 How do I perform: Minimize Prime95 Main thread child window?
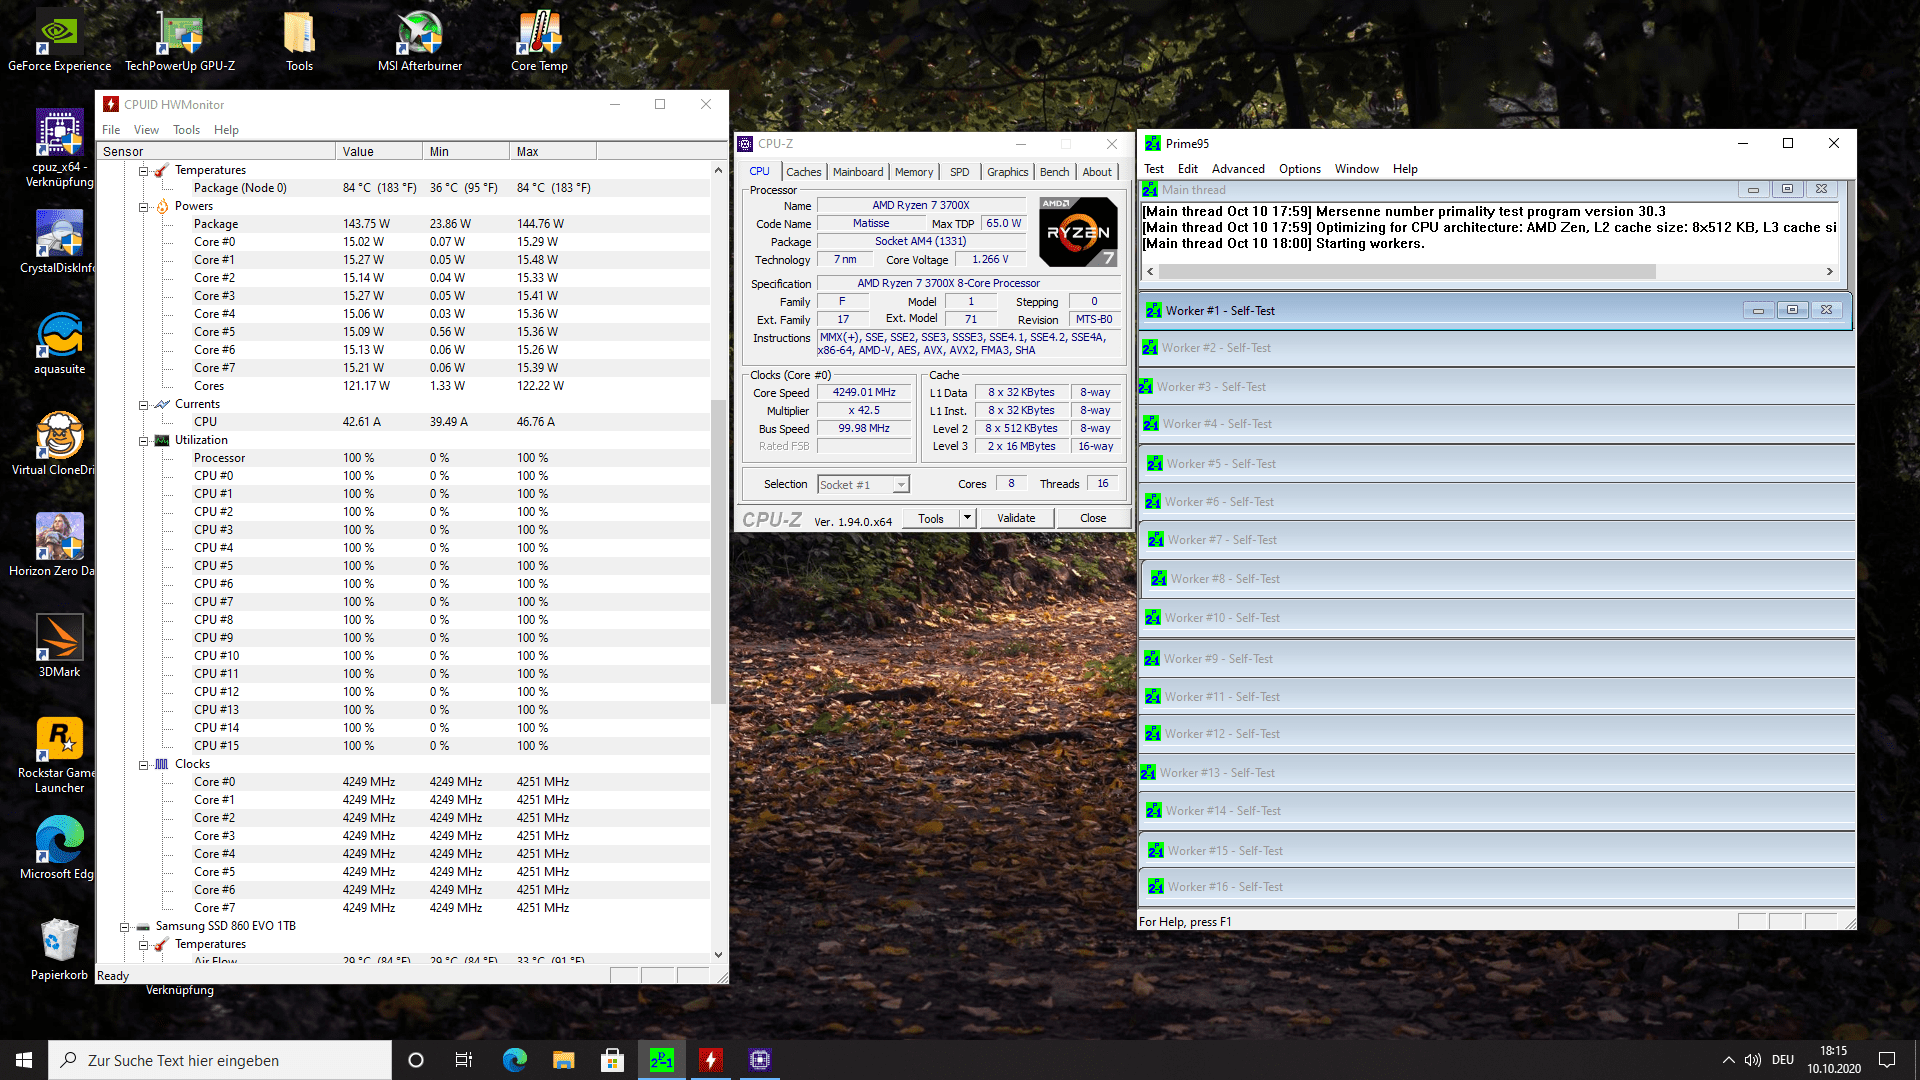pyautogui.click(x=1753, y=189)
